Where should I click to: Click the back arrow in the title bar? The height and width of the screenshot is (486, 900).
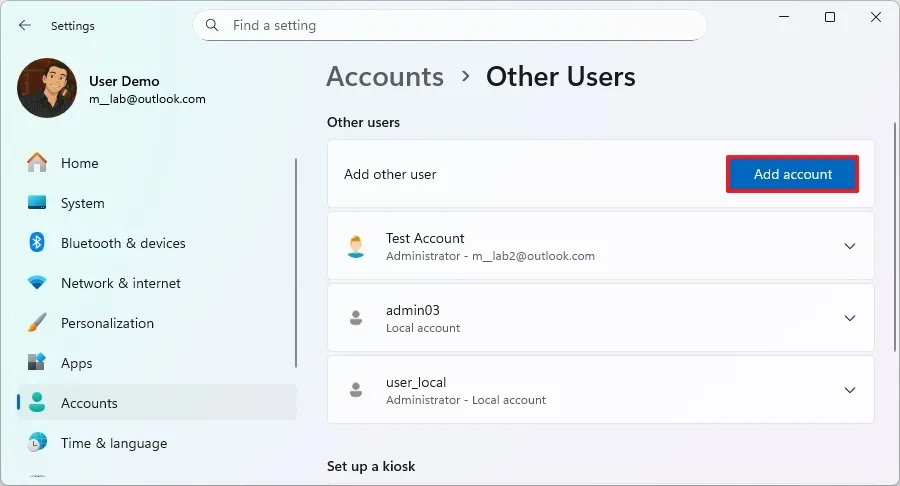pos(25,26)
